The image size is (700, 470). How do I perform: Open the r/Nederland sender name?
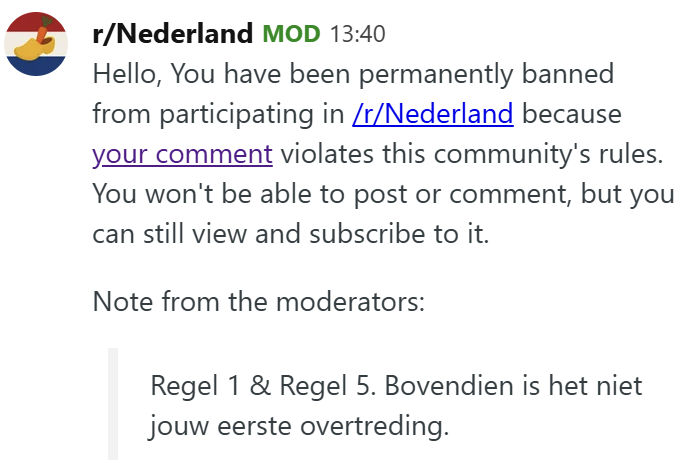[x=171, y=34]
